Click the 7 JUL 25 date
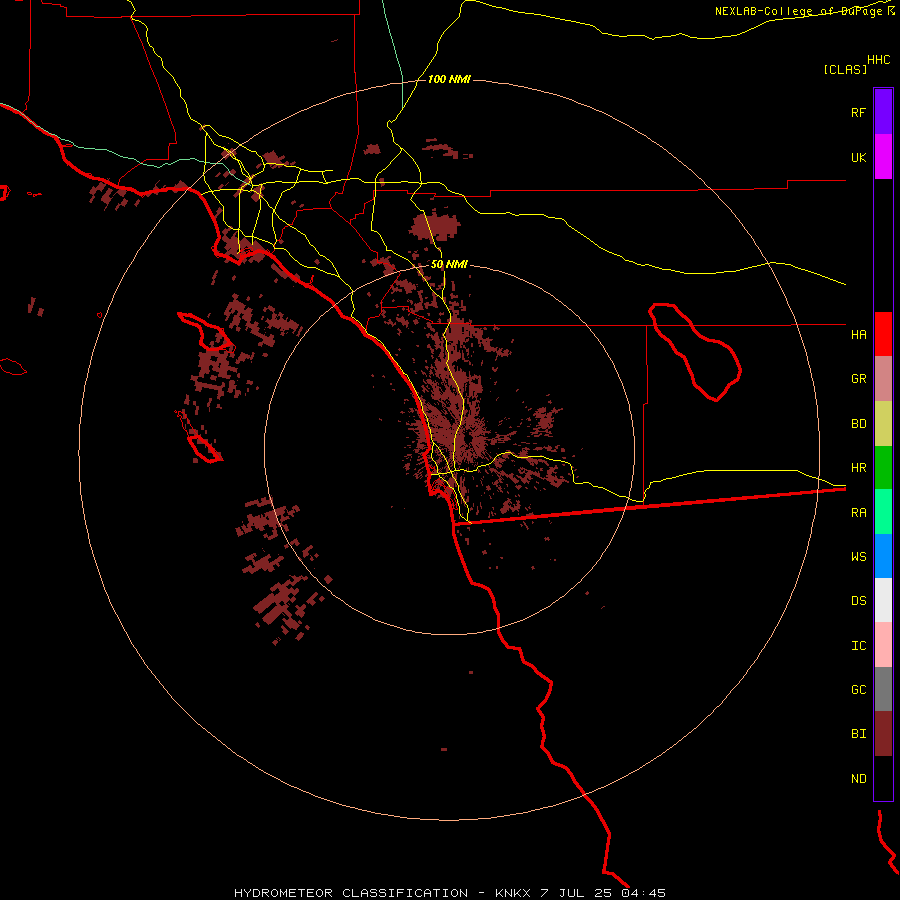900x900 pixels. pyautogui.click(x=576, y=893)
